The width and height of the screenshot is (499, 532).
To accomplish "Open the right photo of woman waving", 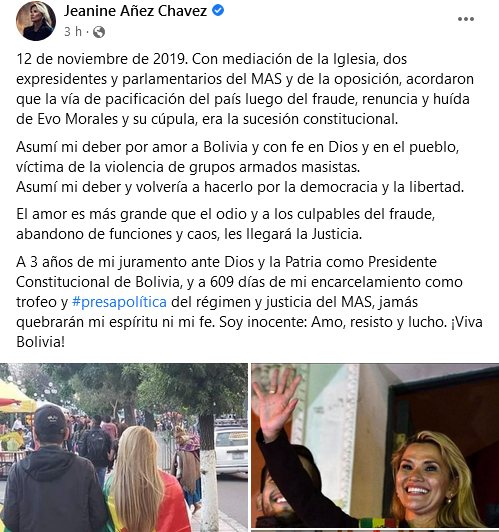I will (x=375, y=445).
